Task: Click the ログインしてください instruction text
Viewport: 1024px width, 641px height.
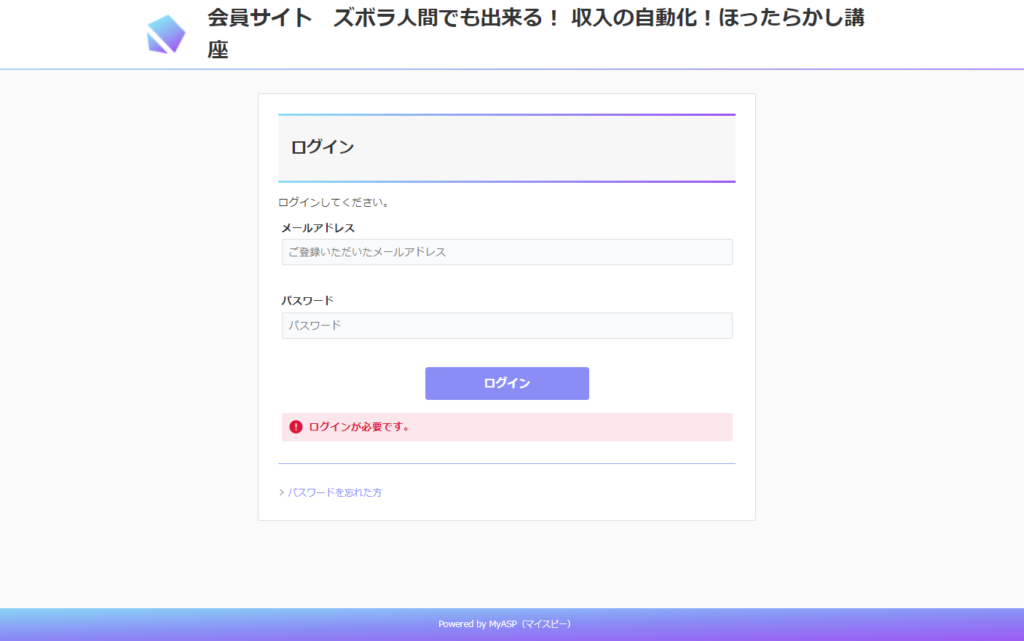Action: (334, 203)
